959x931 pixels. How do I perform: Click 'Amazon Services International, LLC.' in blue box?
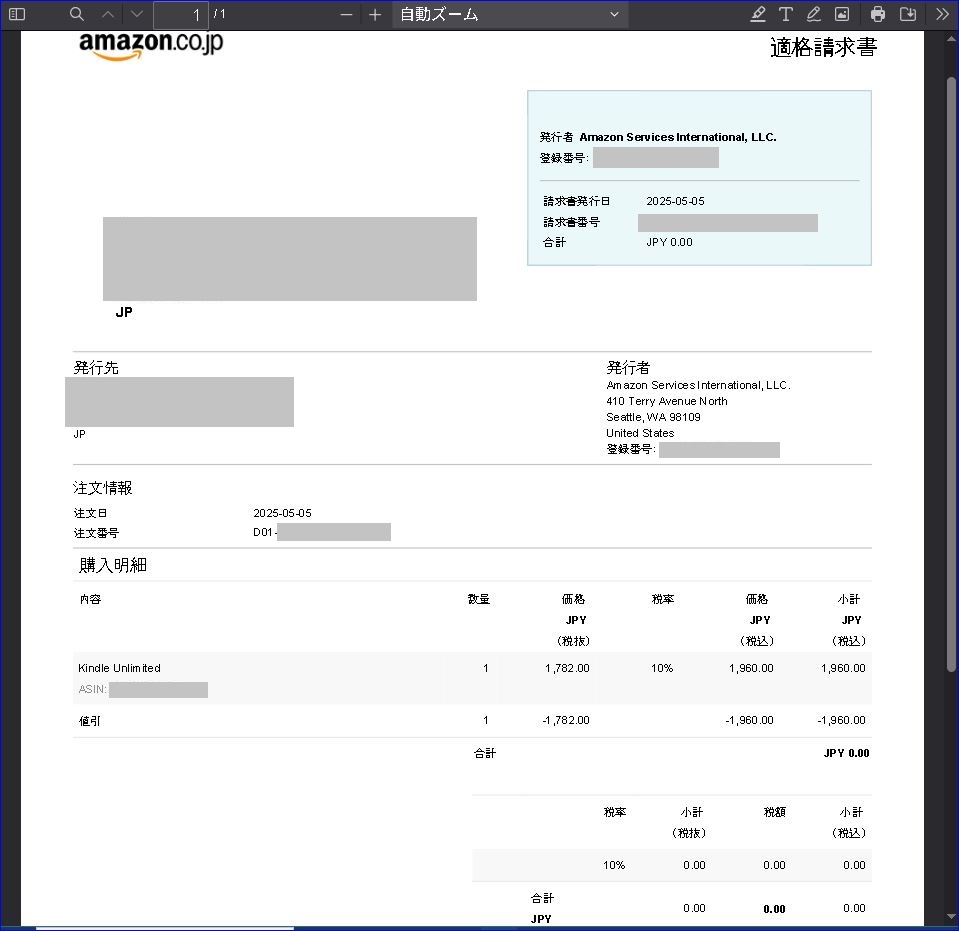point(678,137)
